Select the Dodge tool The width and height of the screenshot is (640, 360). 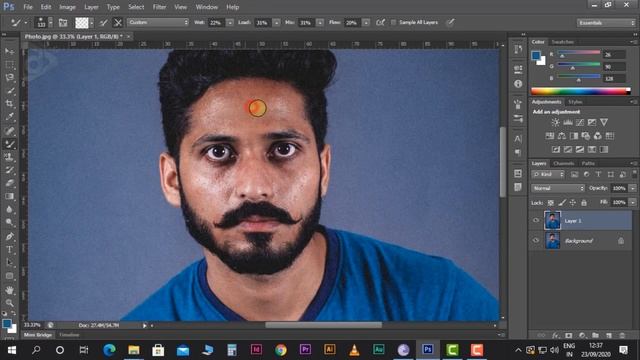(x=9, y=222)
